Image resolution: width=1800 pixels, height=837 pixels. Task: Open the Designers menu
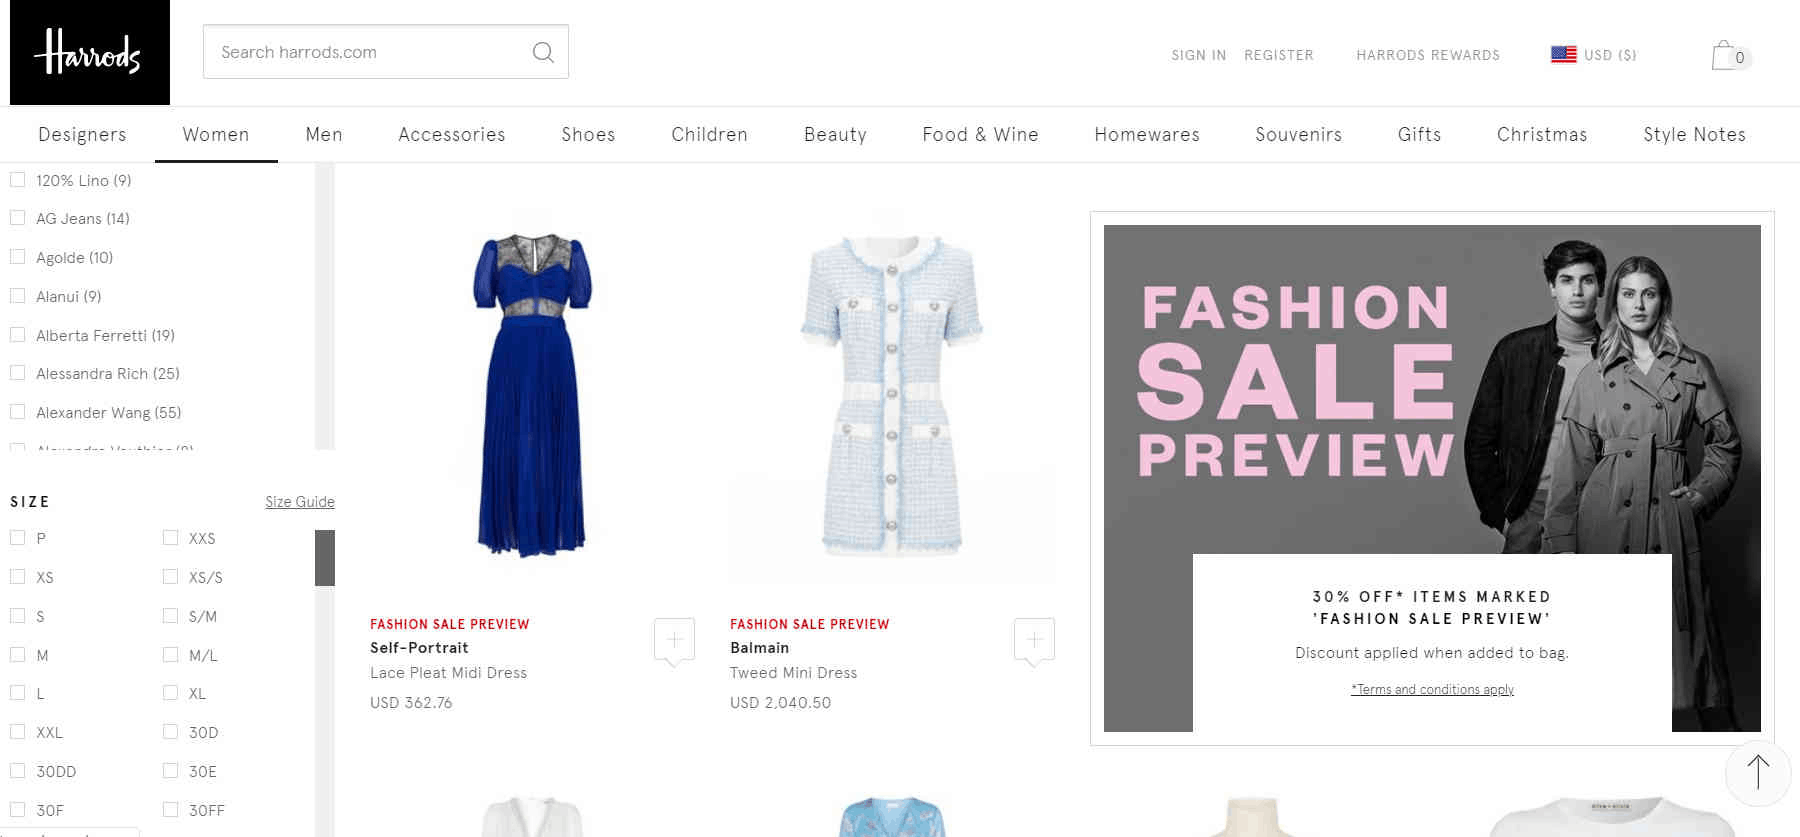[x=82, y=134]
